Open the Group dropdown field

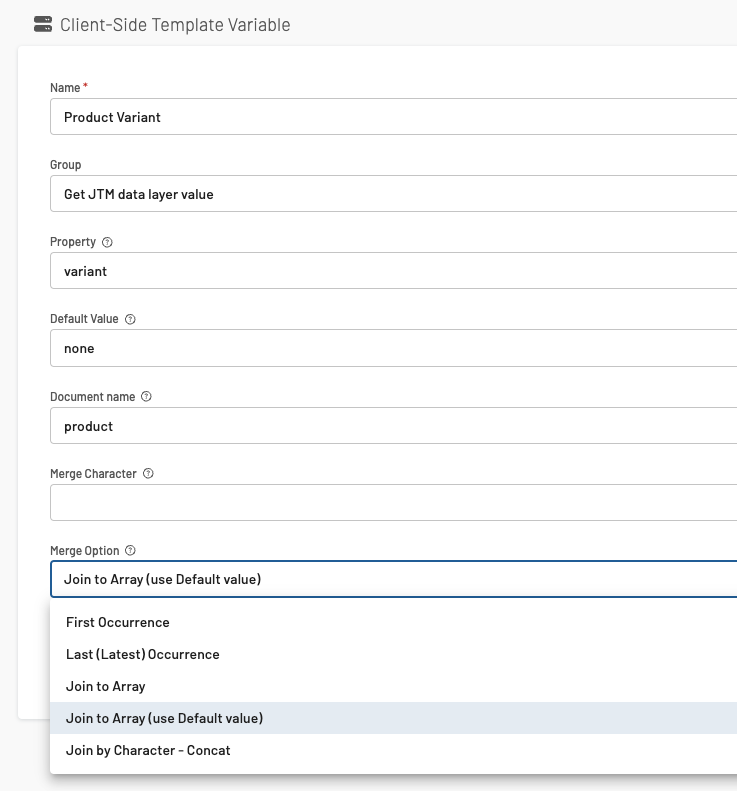(393, 194)
